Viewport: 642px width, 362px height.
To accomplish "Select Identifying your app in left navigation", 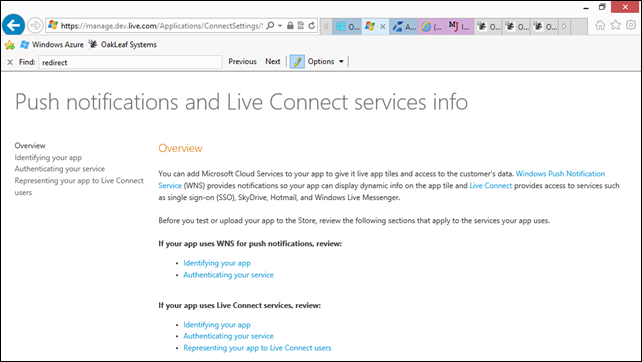I will click(x=48, y=157).
